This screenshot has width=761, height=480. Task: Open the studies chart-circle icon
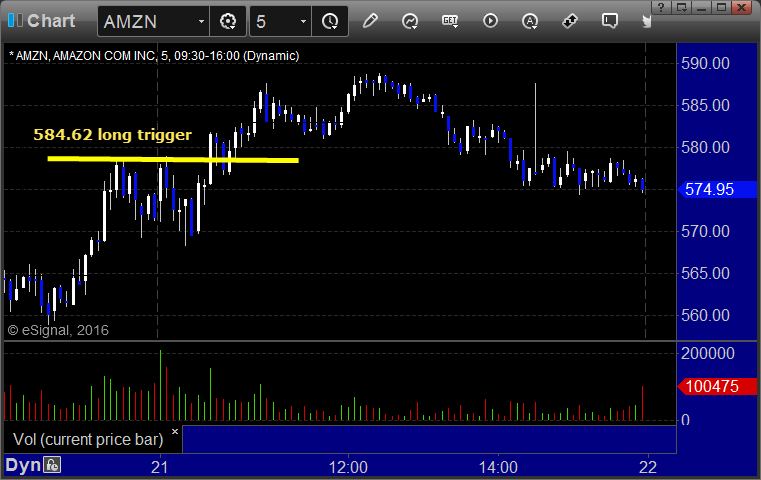(410, 21)
